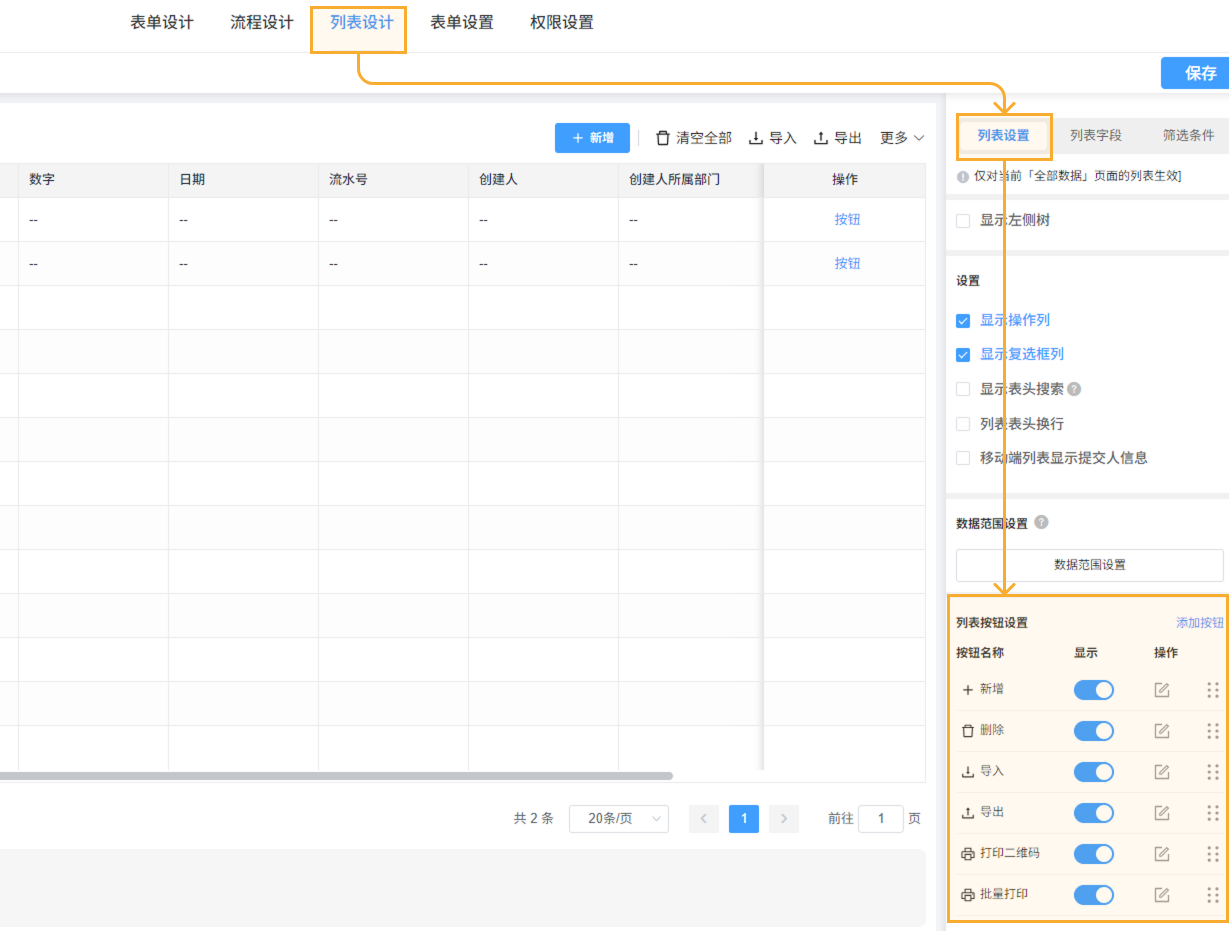Uncheck 显示操作列 checkbox
This screenshot has height=931, width=1229.
pyautogui.click(x=963, y=321)
